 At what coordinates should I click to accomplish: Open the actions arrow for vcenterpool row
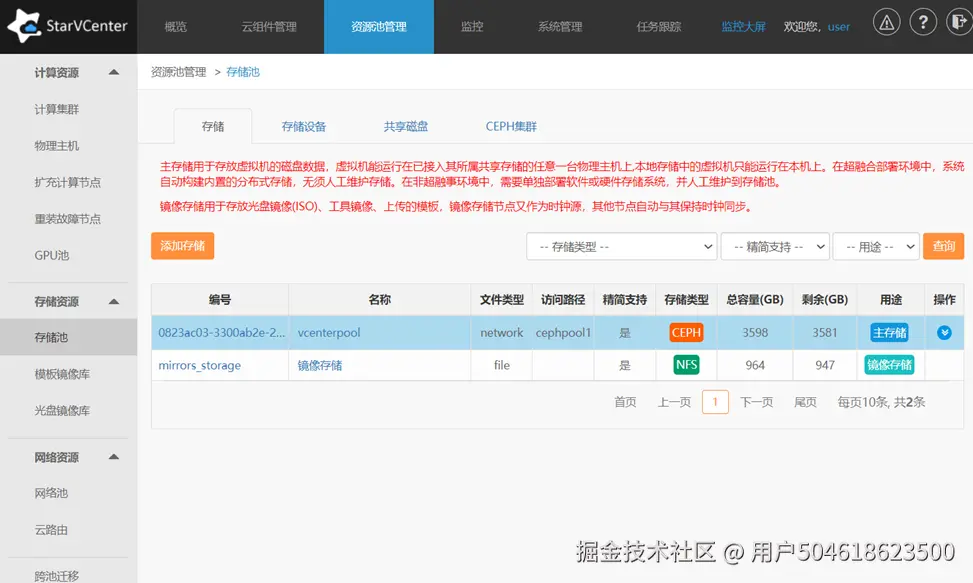pyautogui.click(x=944, y=332)
